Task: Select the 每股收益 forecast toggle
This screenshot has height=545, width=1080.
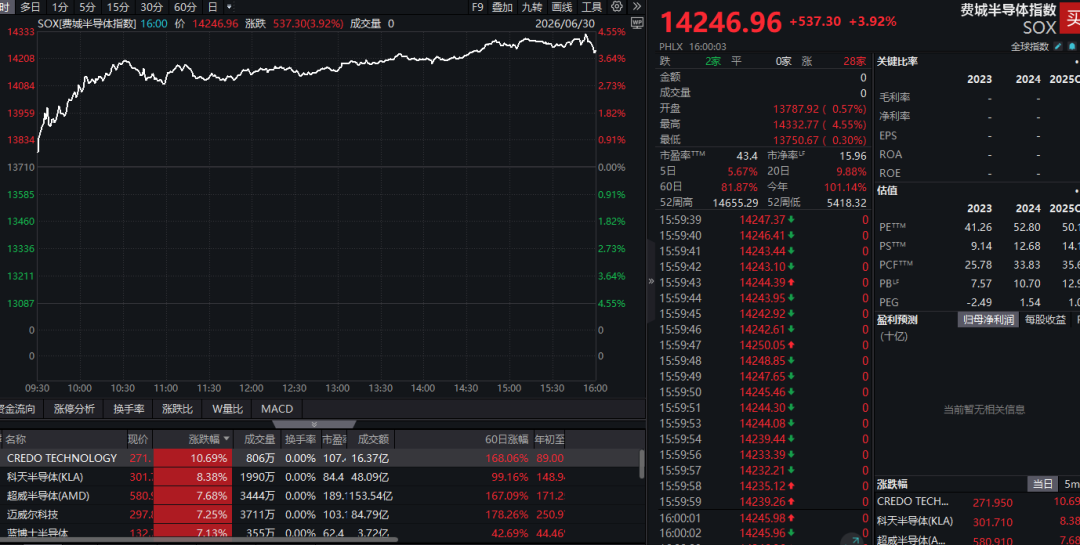Action: click(1045, 320)
